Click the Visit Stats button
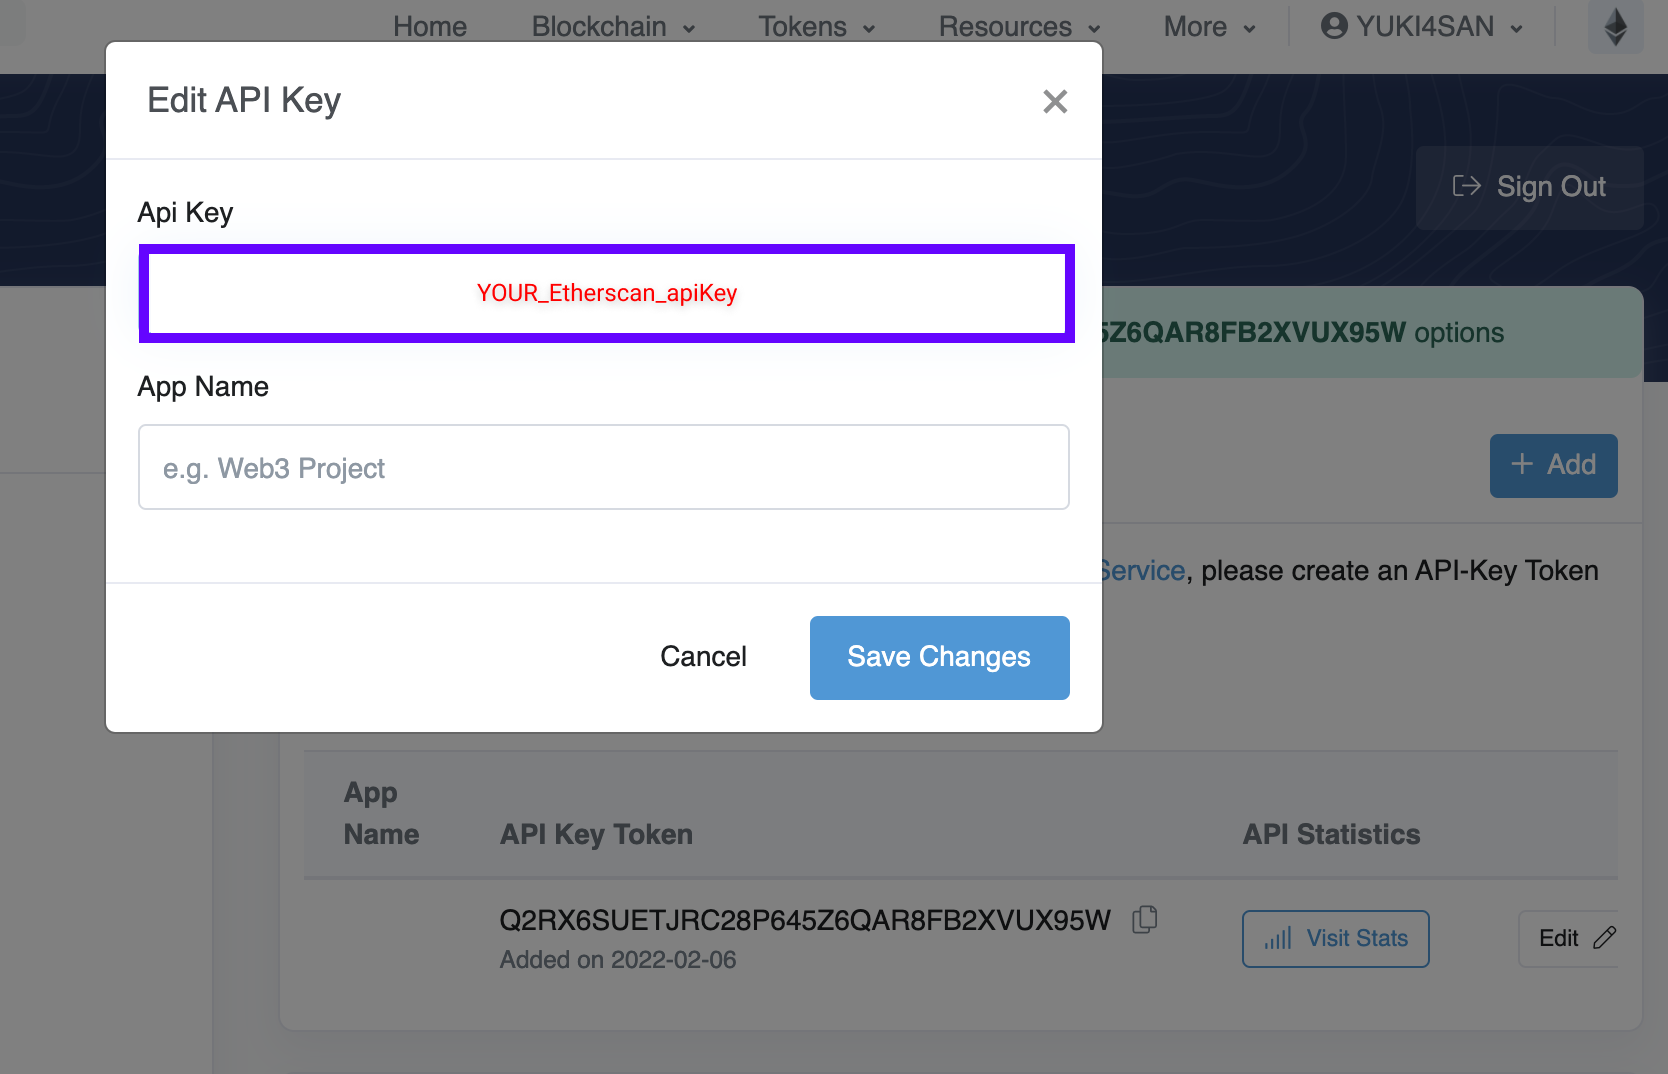Image resolution: width=1668 pixels, height=1074 pixels. tap(1335, 939)
